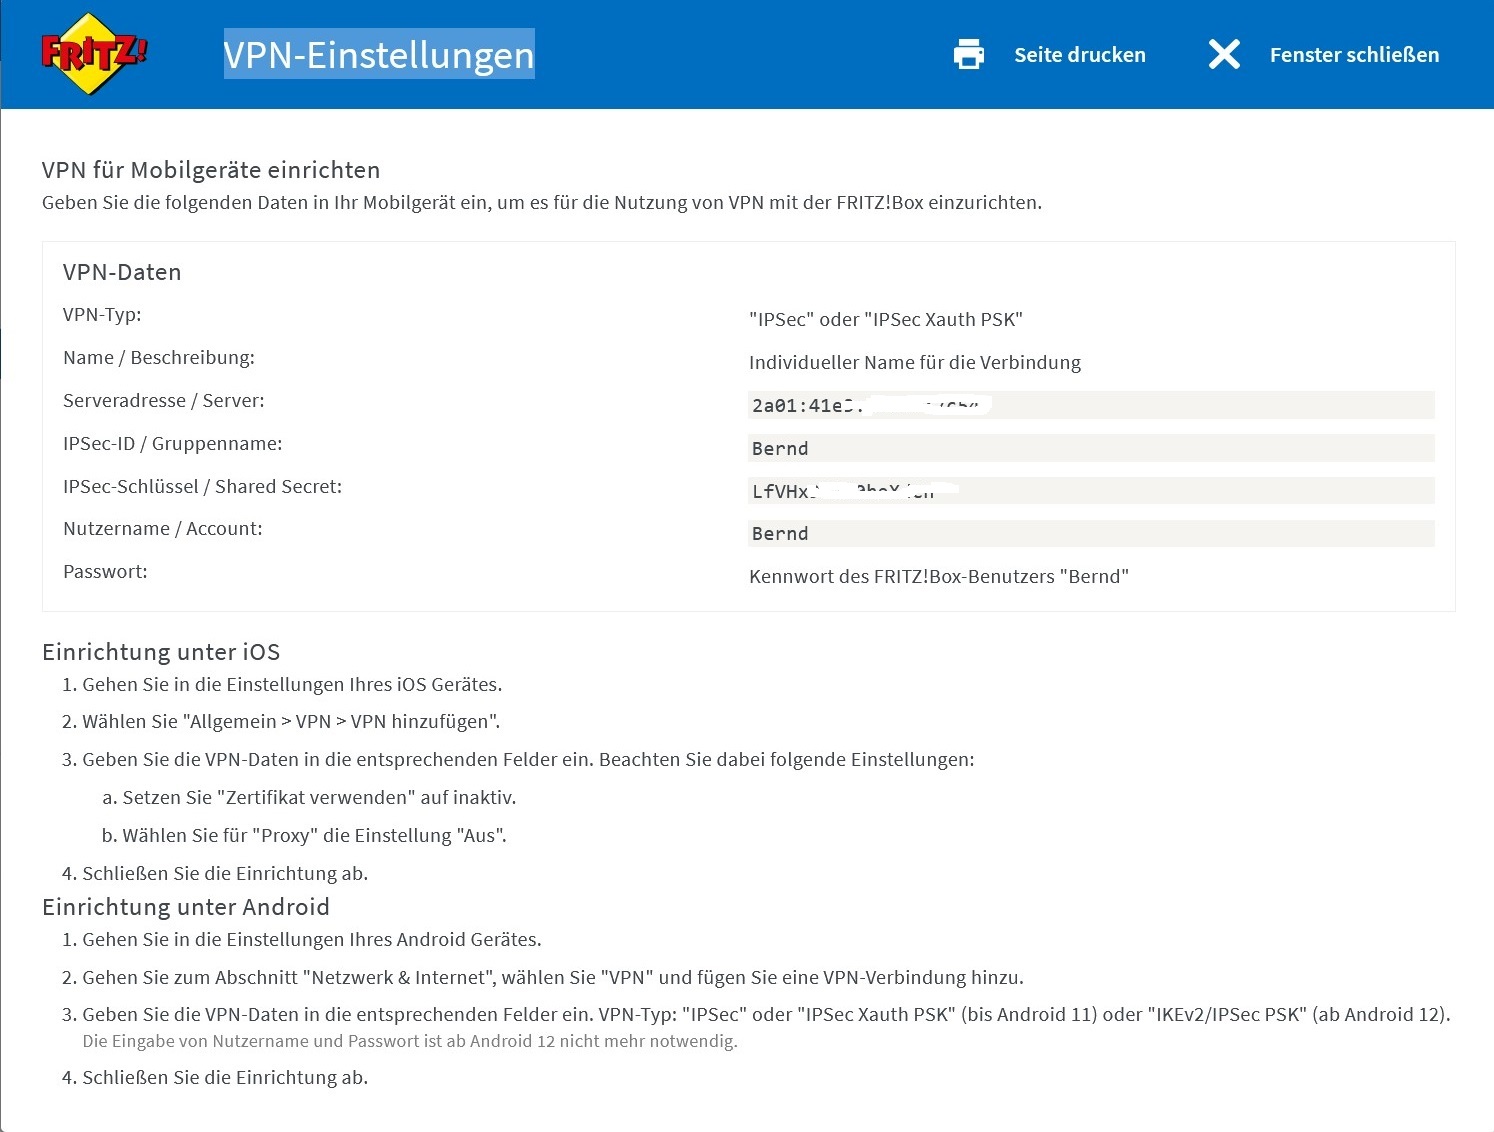Click the Fenster schließen link

coord(1354,55)
